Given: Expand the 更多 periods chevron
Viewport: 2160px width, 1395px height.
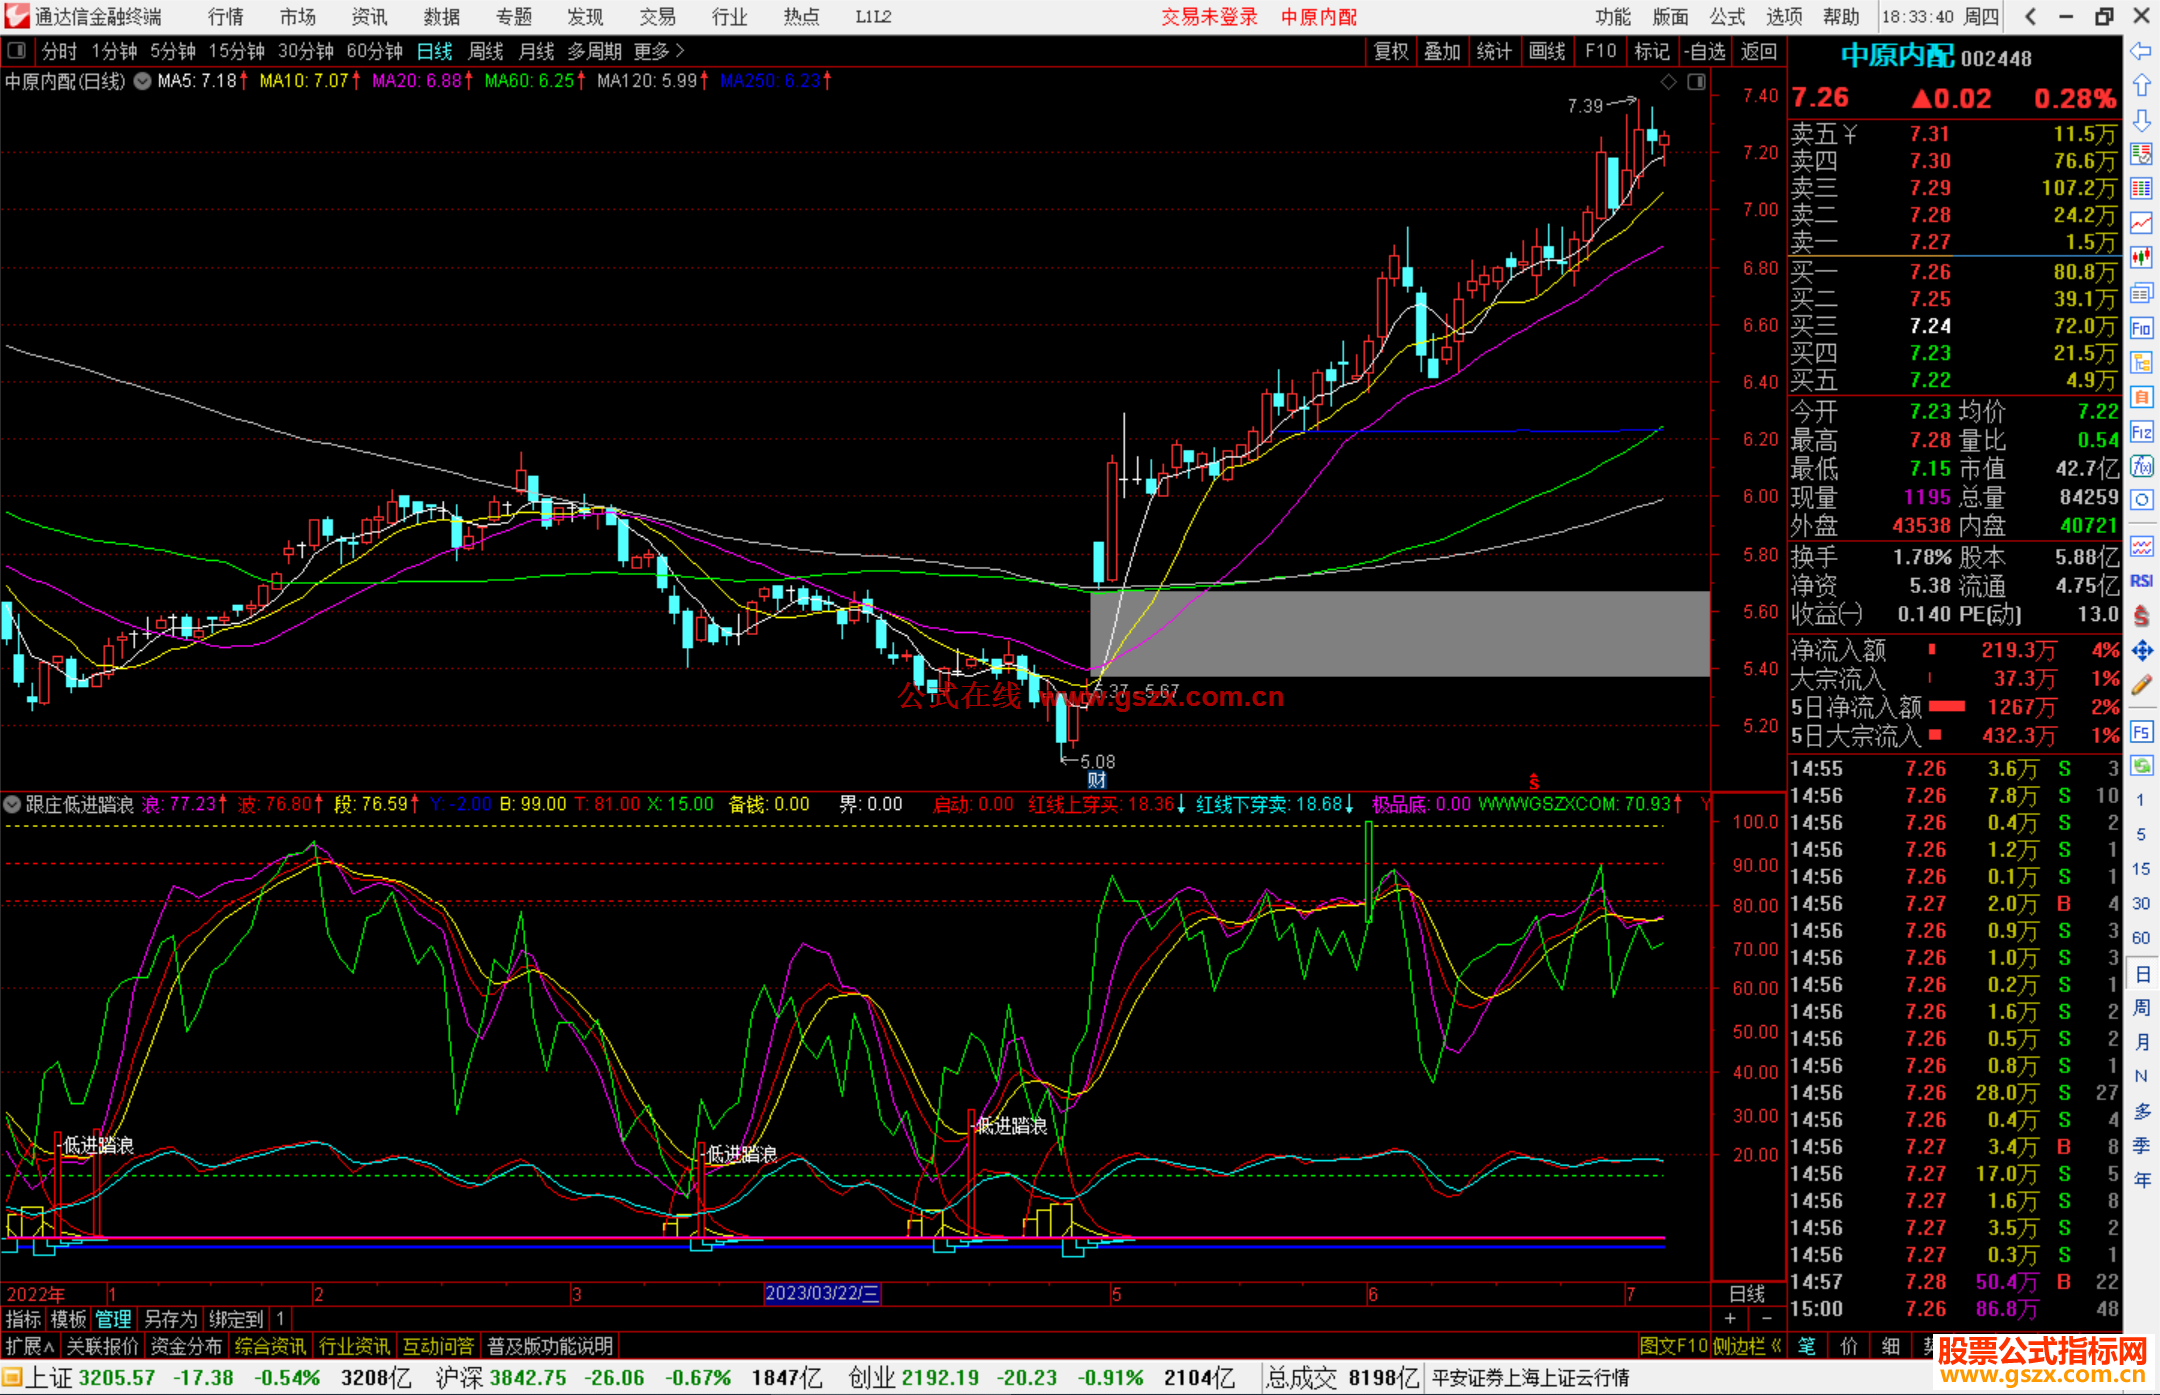Looking at the screenshot, I should click(x=680, y=51).
